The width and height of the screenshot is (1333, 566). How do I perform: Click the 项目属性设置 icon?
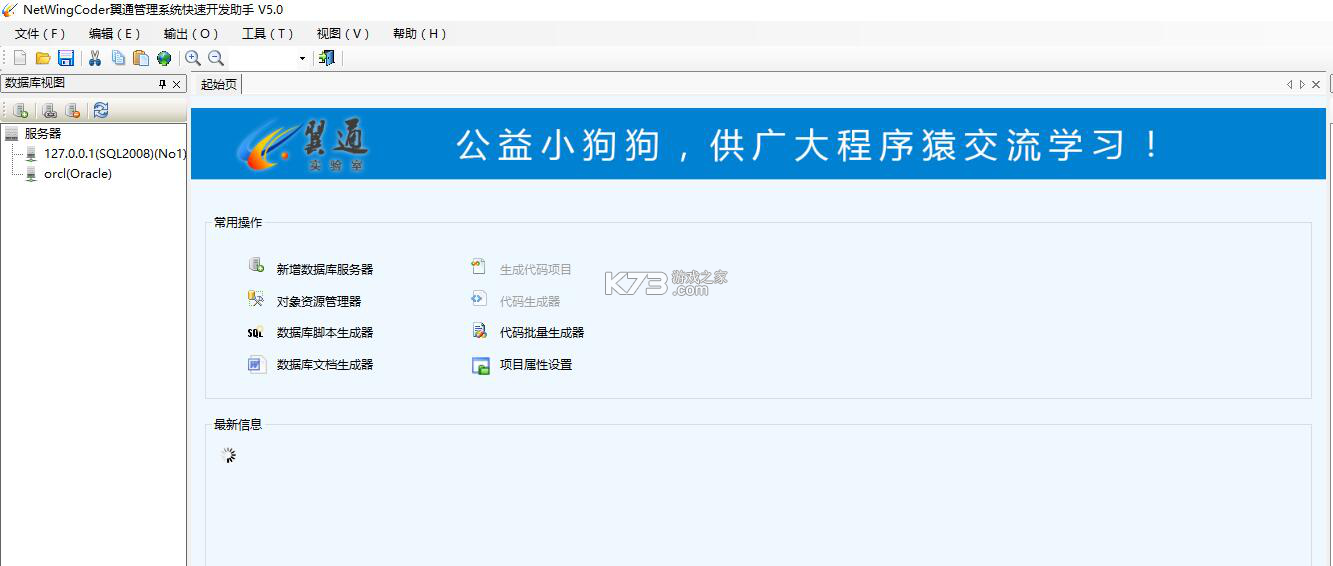pos(480,366)
